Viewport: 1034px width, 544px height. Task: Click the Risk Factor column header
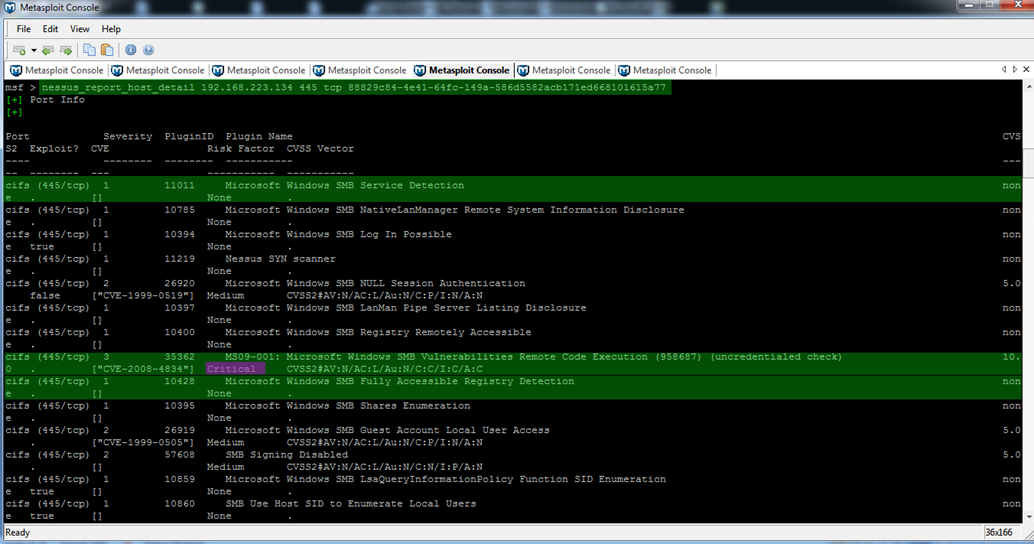coord(241,149)
